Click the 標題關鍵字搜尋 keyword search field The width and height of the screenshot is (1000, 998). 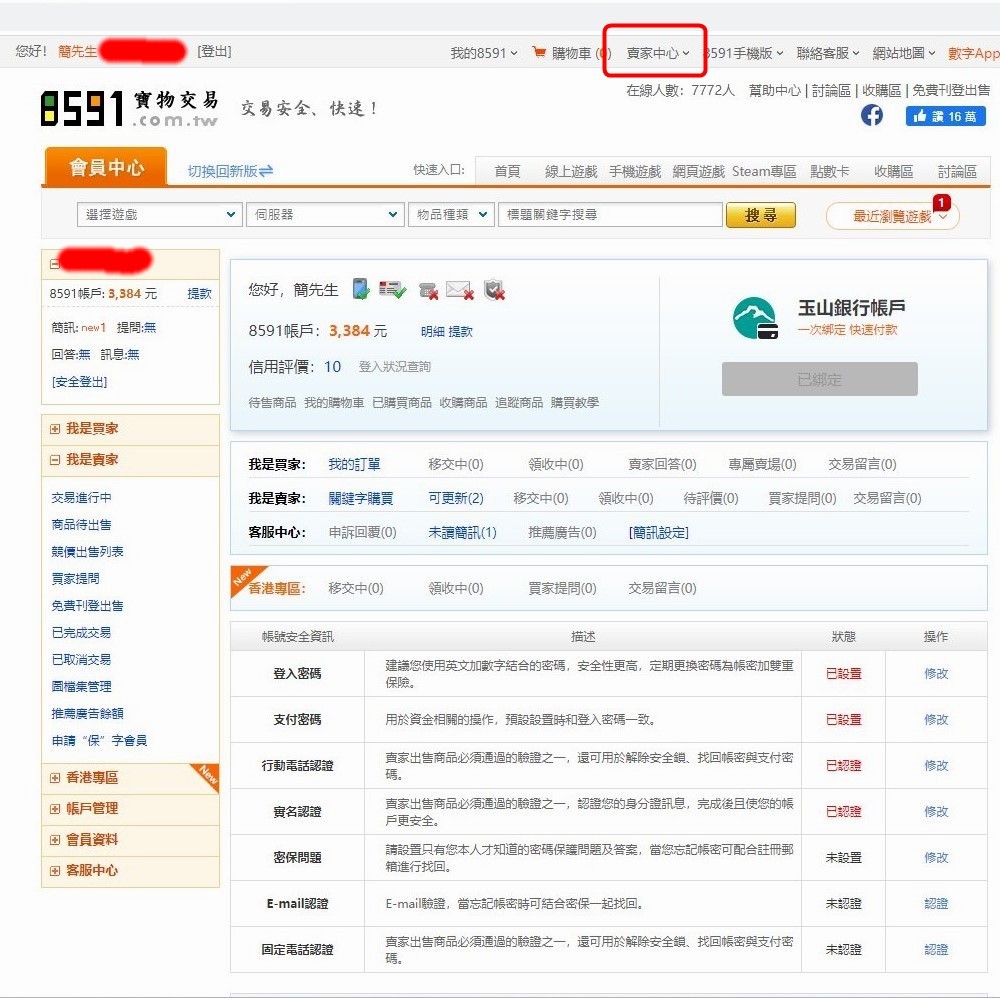pos(610,215)
